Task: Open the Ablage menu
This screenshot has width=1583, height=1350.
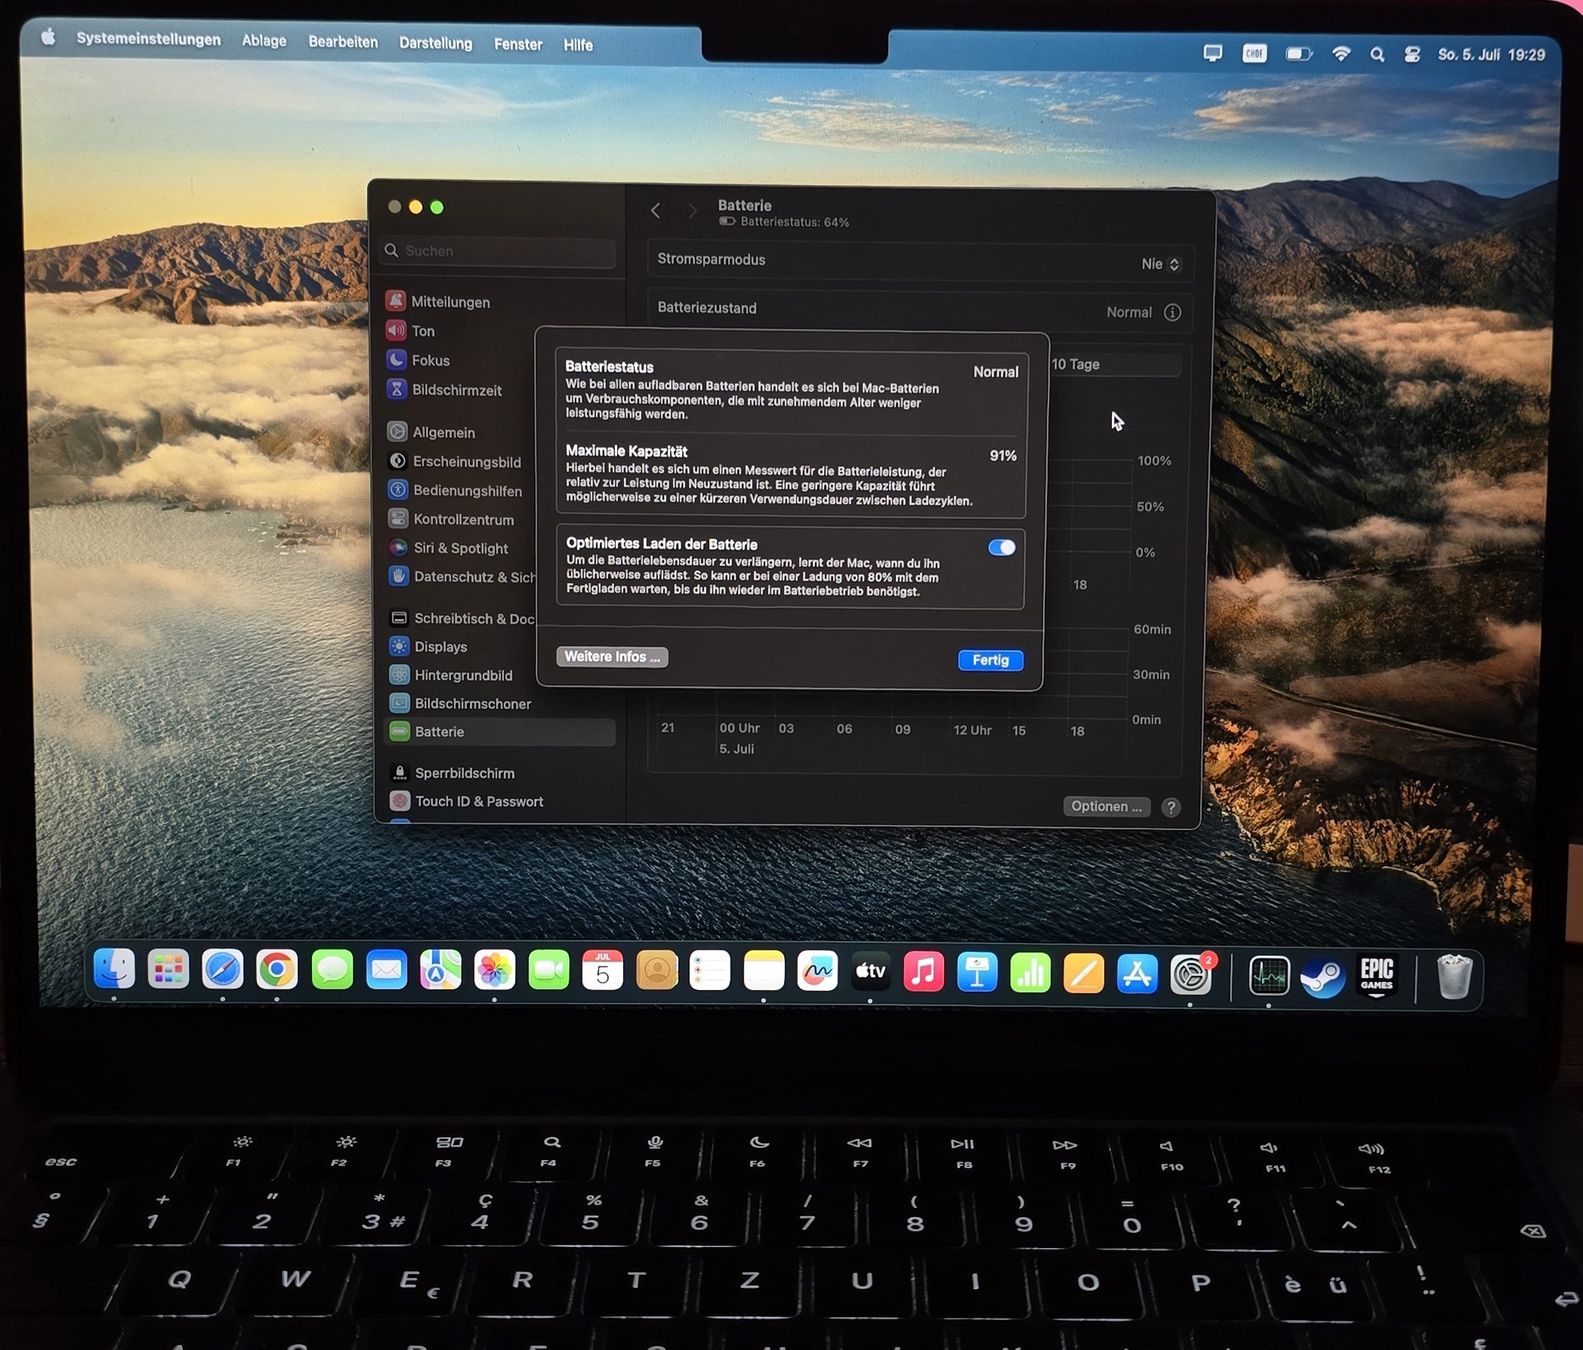Action: click(x=264, y=40)
